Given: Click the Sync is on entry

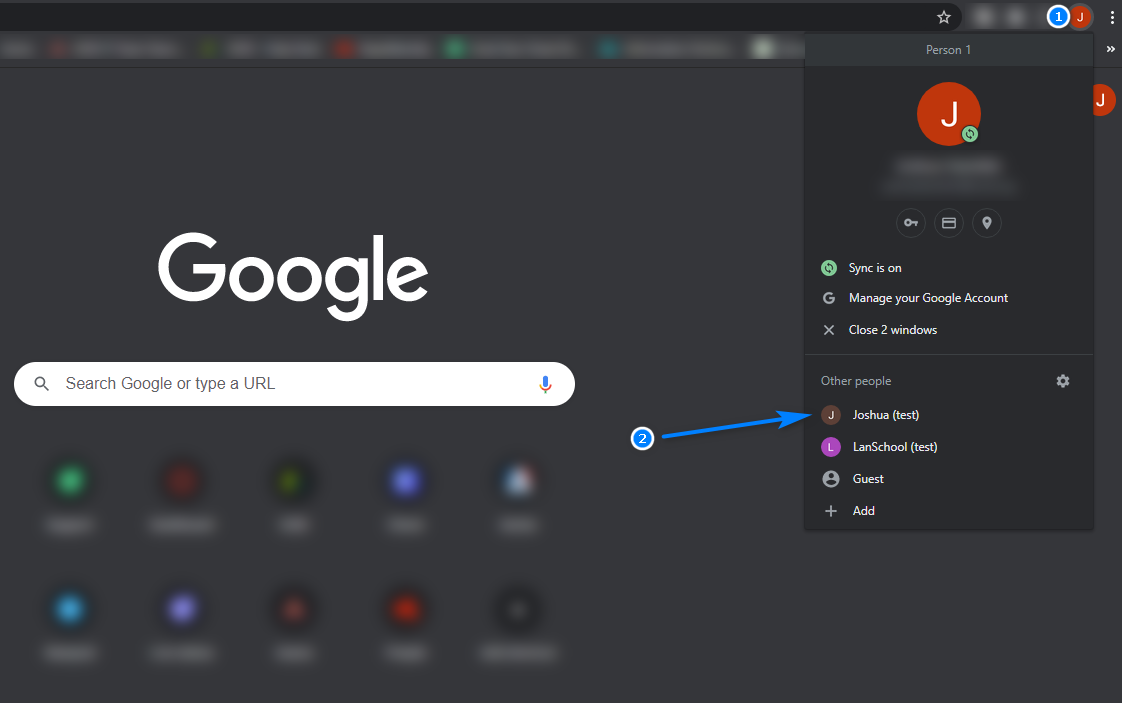Looking at the screenshot, I should point(872,267).
